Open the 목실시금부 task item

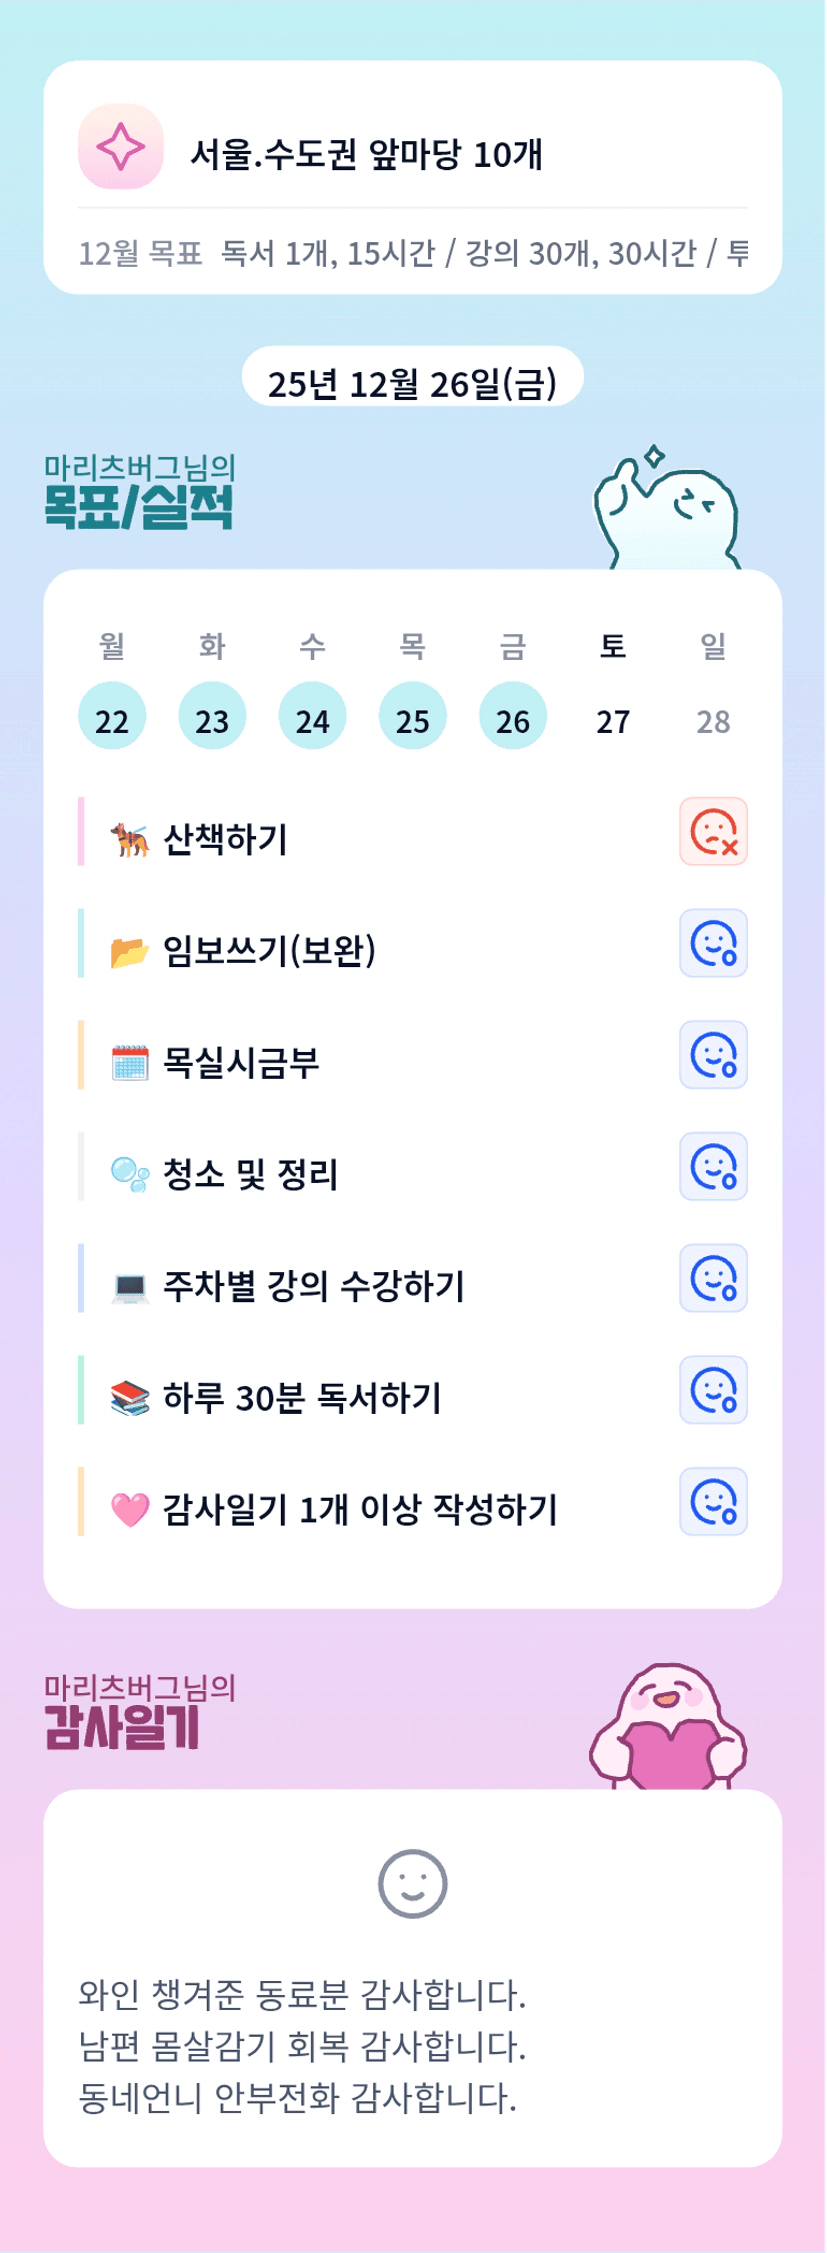pyautogui.click(x=241, y=1062)
